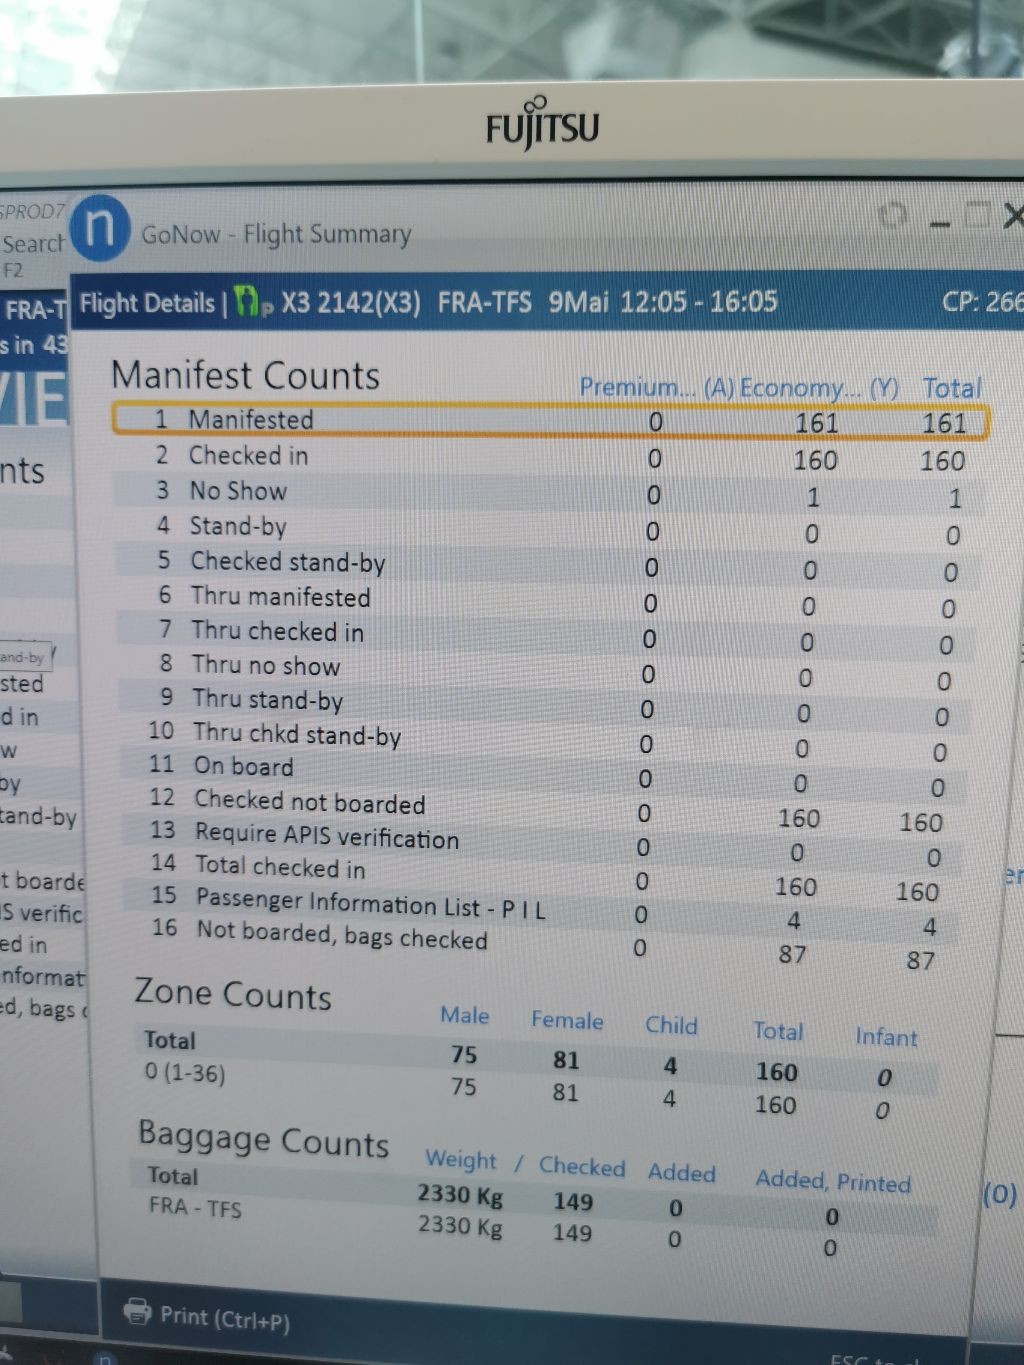
Task: Open the settings gear in the title bar
Action: (x=892, y=215)
